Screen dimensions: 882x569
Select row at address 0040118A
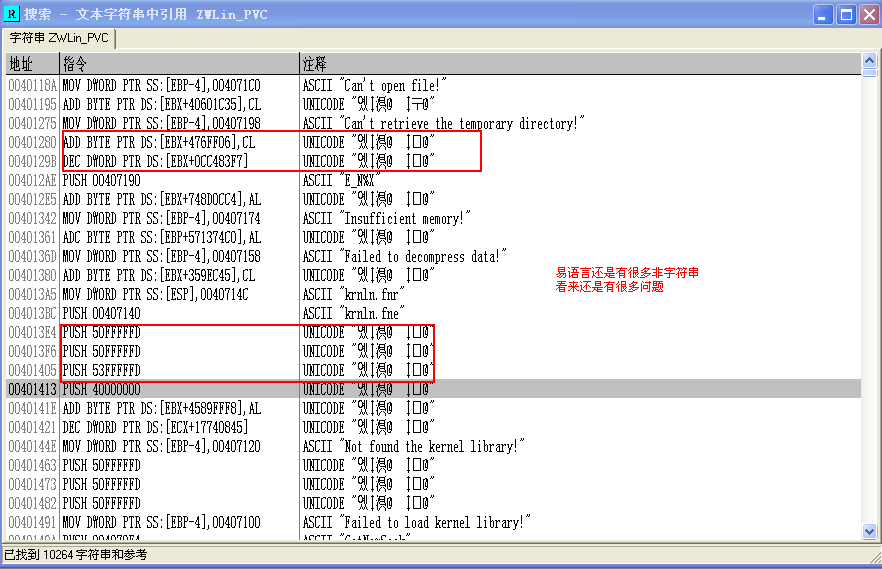[x=34, y=86]
